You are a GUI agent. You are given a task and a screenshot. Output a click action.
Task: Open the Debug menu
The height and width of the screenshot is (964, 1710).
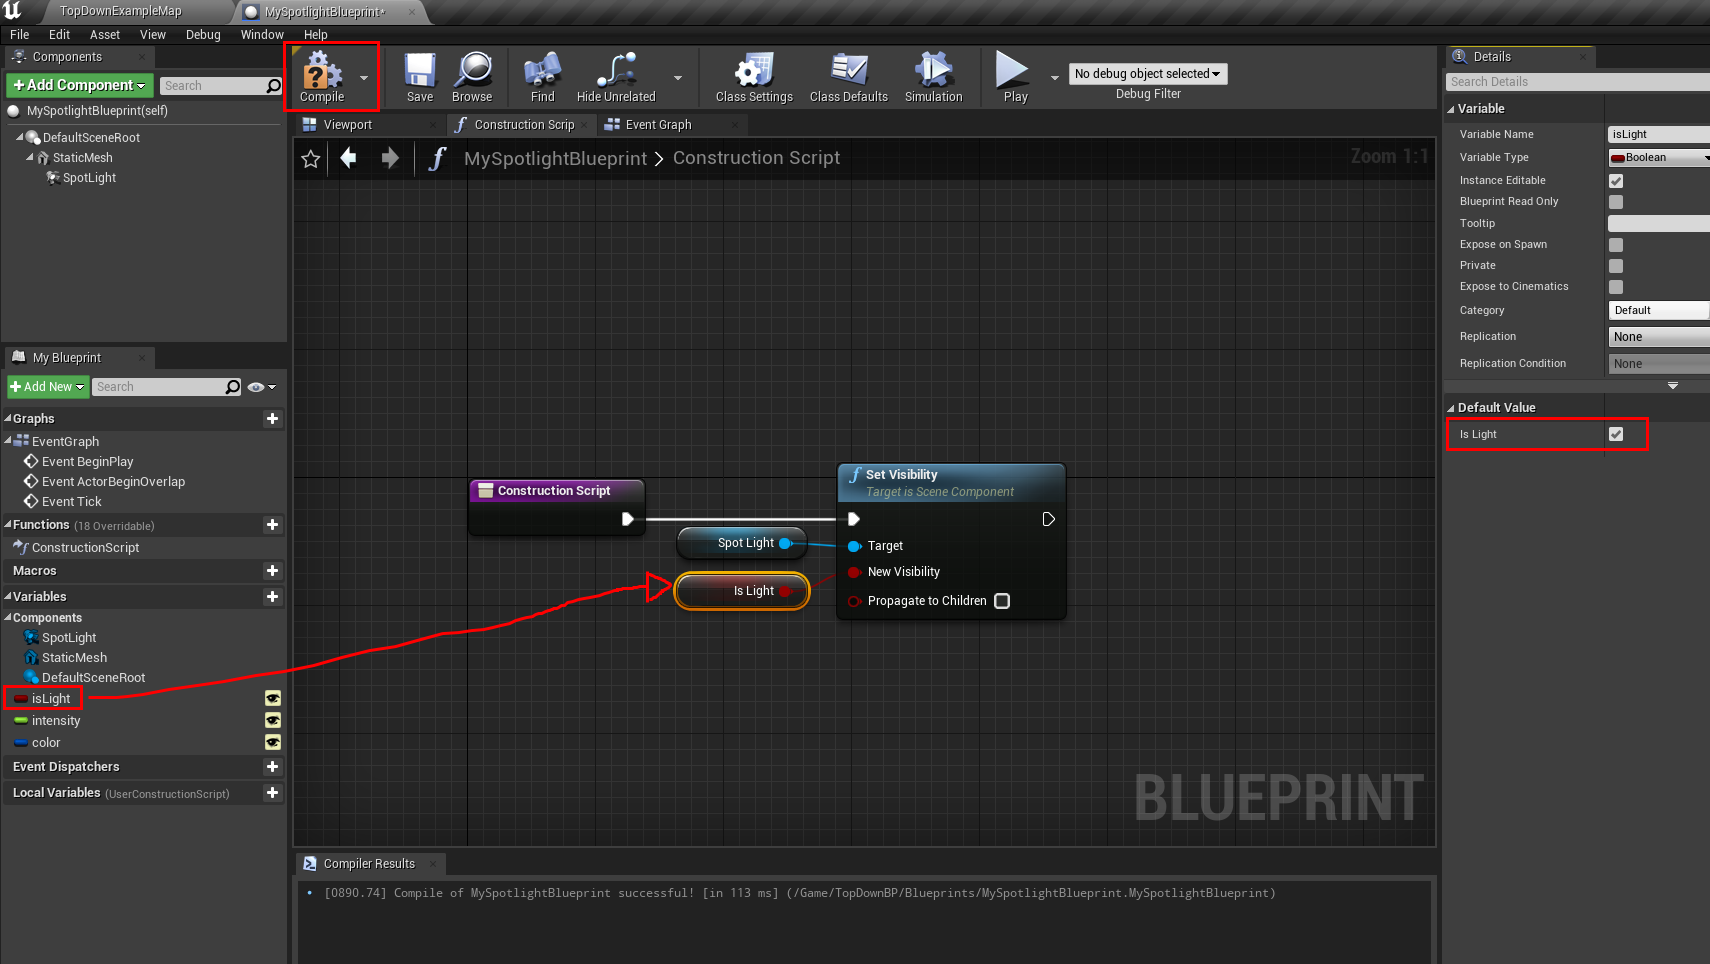tap(203, 35)
